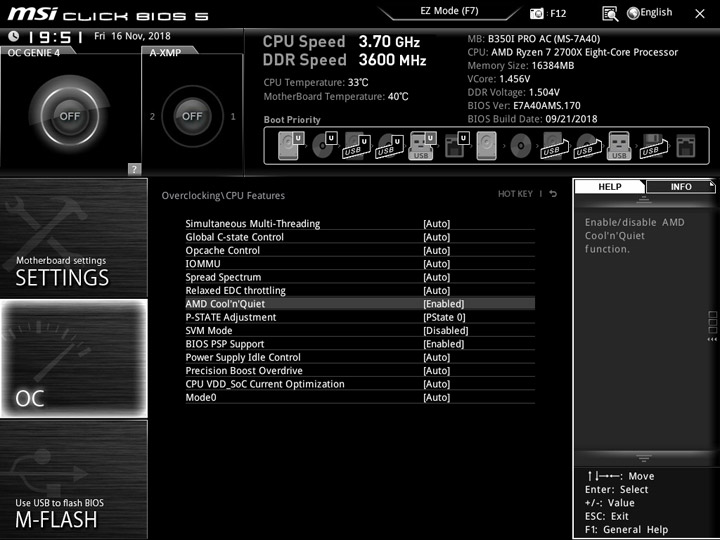
Task: Click the globe language icon
Action: point(633,13)
